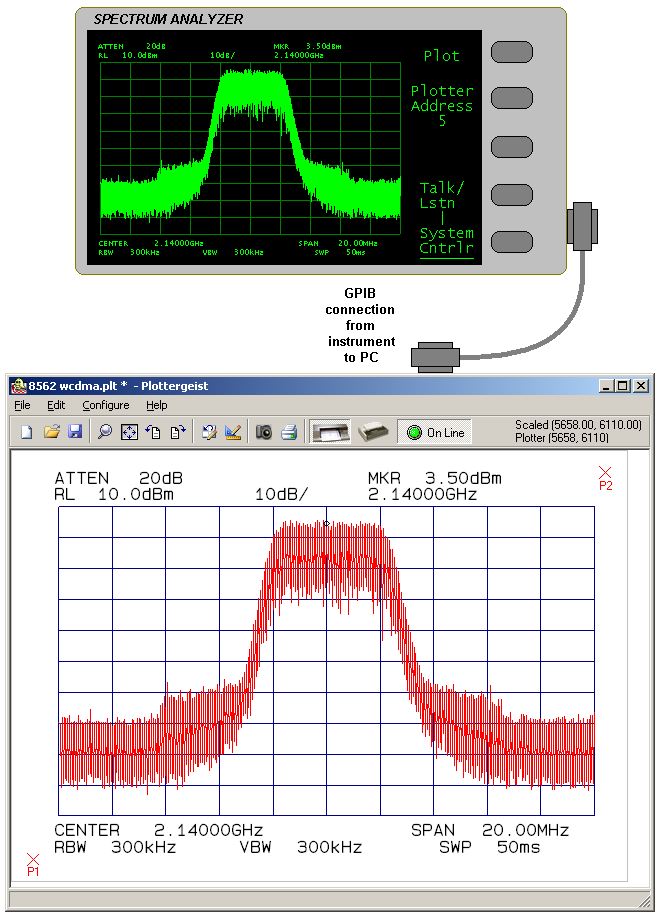Click the fit-to-window icon

(x=129, y=432)
